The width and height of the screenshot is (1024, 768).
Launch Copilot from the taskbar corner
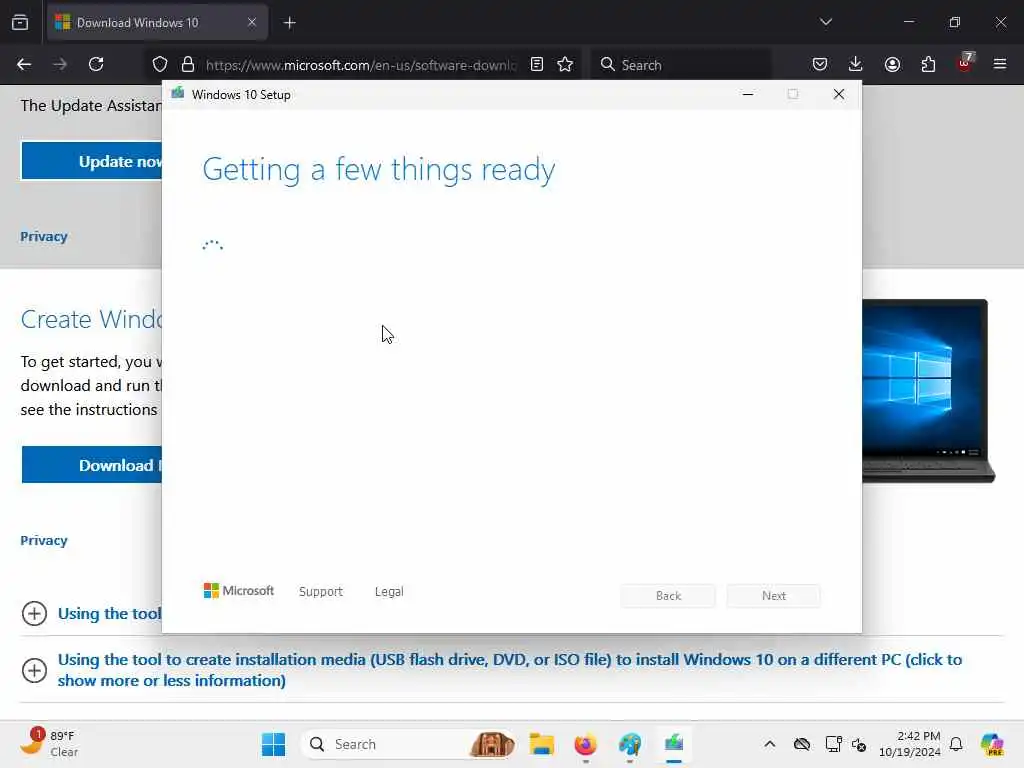(992, 744)
